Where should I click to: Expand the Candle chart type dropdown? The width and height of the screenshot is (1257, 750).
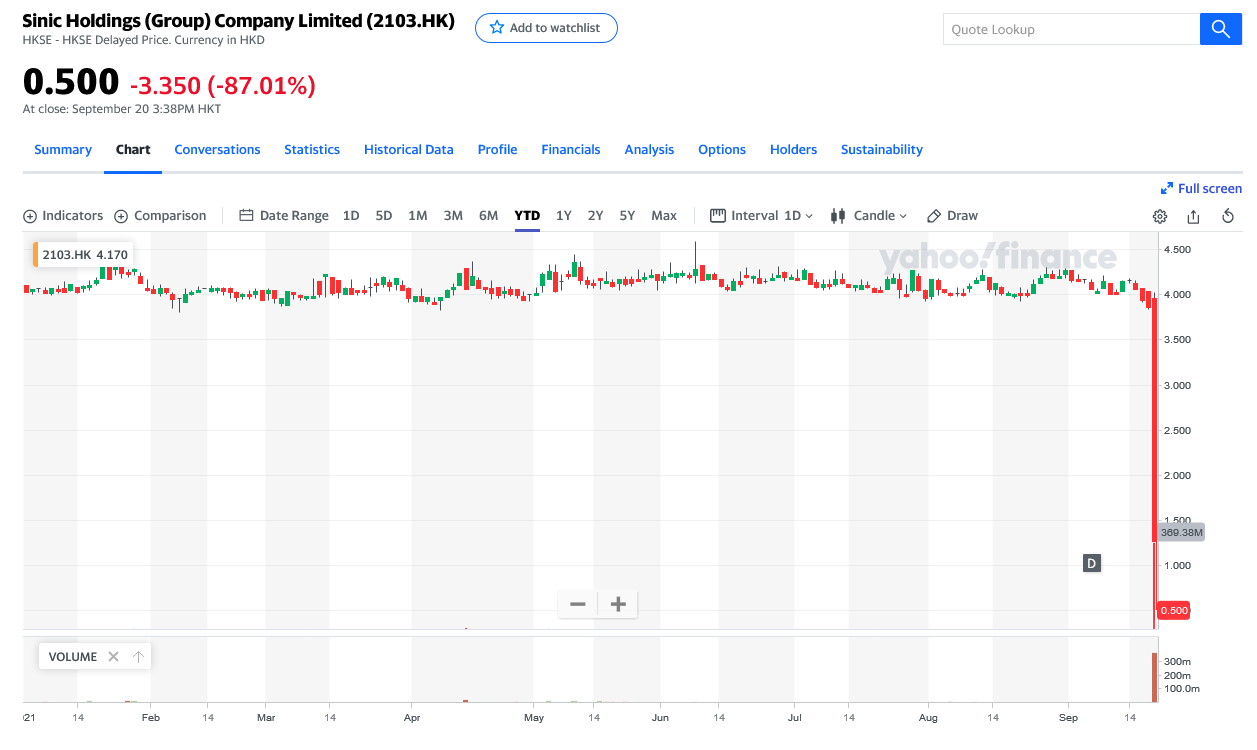coord(869,215)
